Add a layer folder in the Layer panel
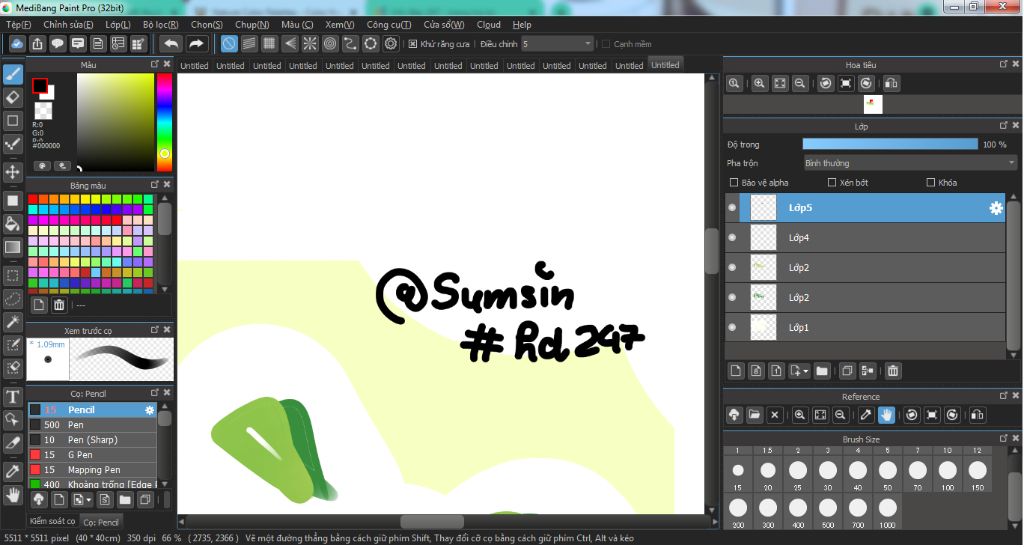 click(x=822, y=370)
